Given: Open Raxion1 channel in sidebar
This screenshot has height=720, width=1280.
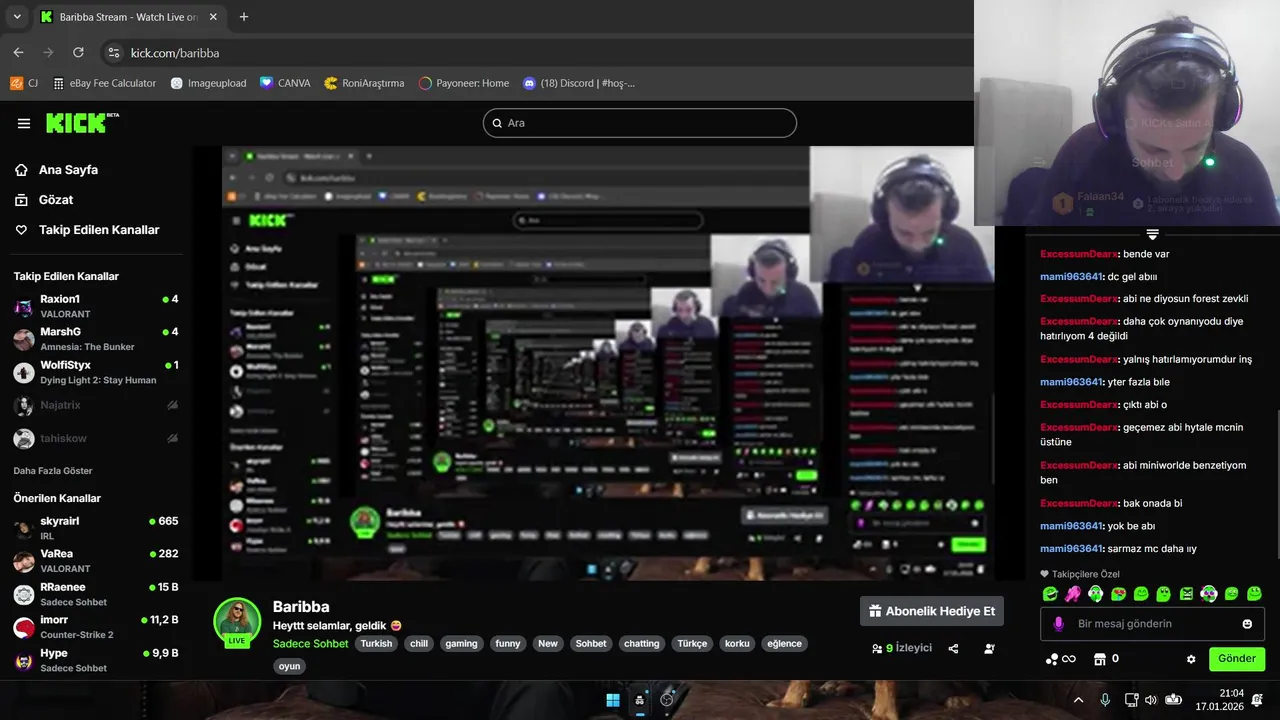Looking at the screenshot, I should pyautogui.click(x=96, y=306).
